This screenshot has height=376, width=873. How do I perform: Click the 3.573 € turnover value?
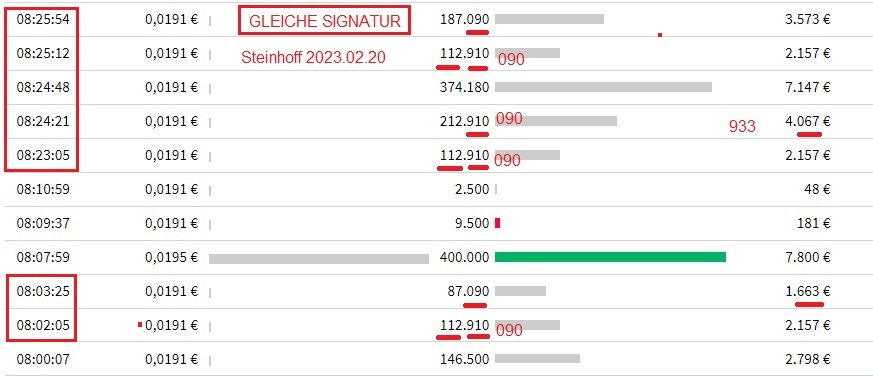pyautogui.click(x=807, y=20)
